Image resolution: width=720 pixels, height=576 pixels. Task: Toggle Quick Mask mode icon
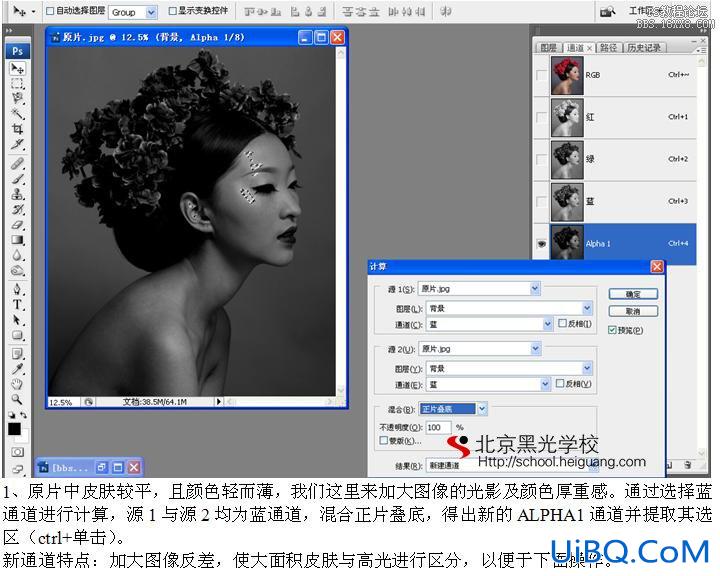17,452
